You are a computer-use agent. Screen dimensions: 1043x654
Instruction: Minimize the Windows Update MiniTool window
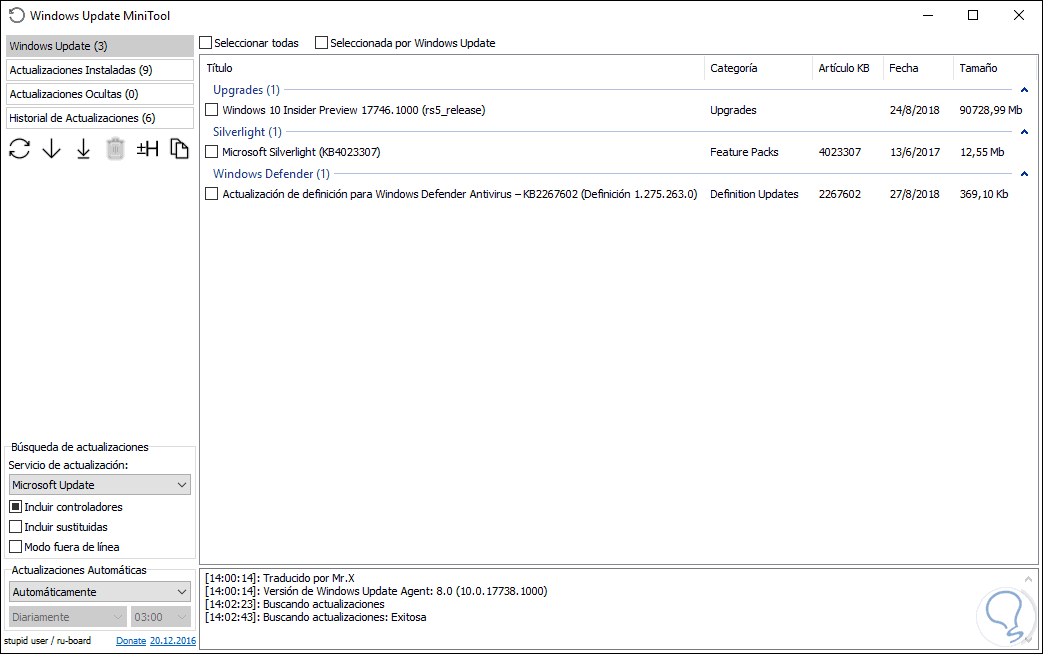coord(927,15)
